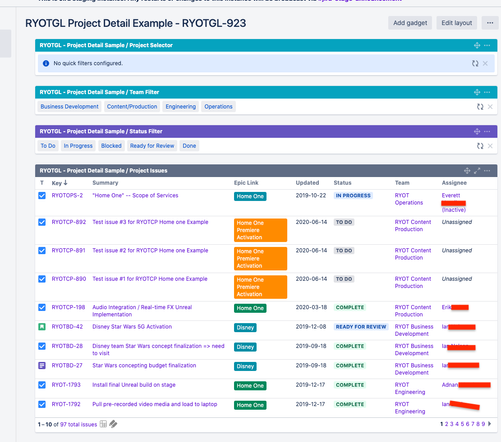The image size is (501, 442).
Task: Sort by the Updated column header
Action: pos(307,183)
